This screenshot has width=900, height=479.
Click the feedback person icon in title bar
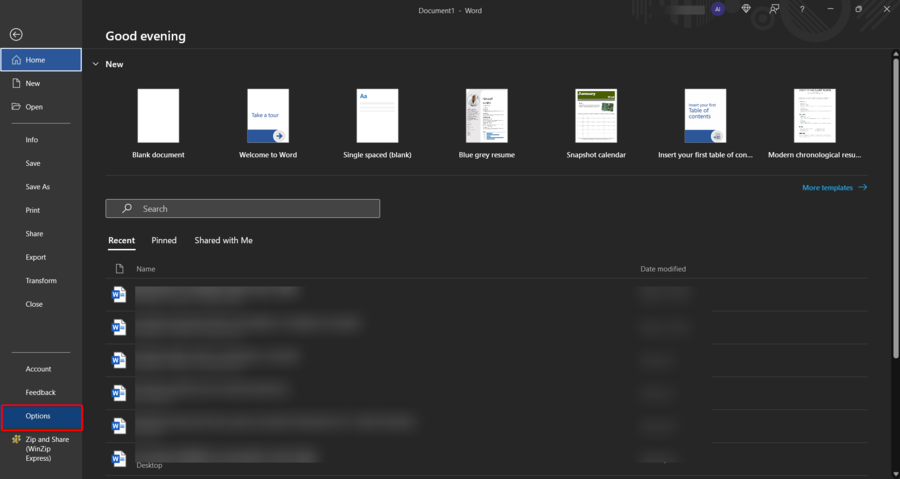click(774, 9)
